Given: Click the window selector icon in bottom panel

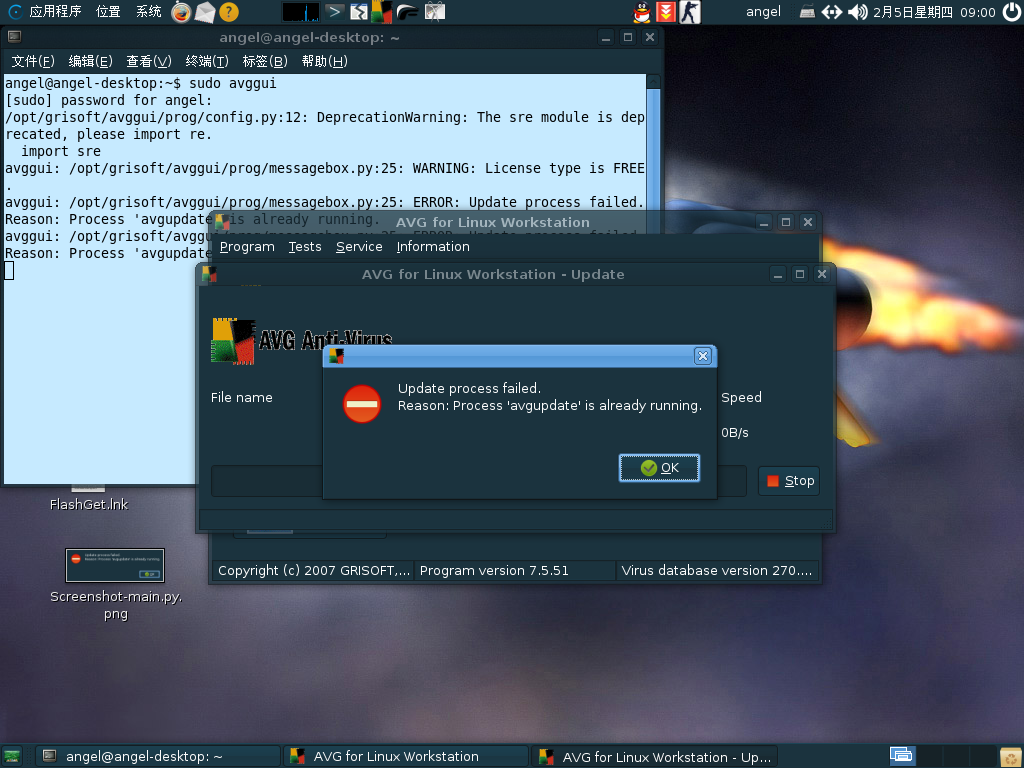Looking at the screenshot, I should pos(903,756).
